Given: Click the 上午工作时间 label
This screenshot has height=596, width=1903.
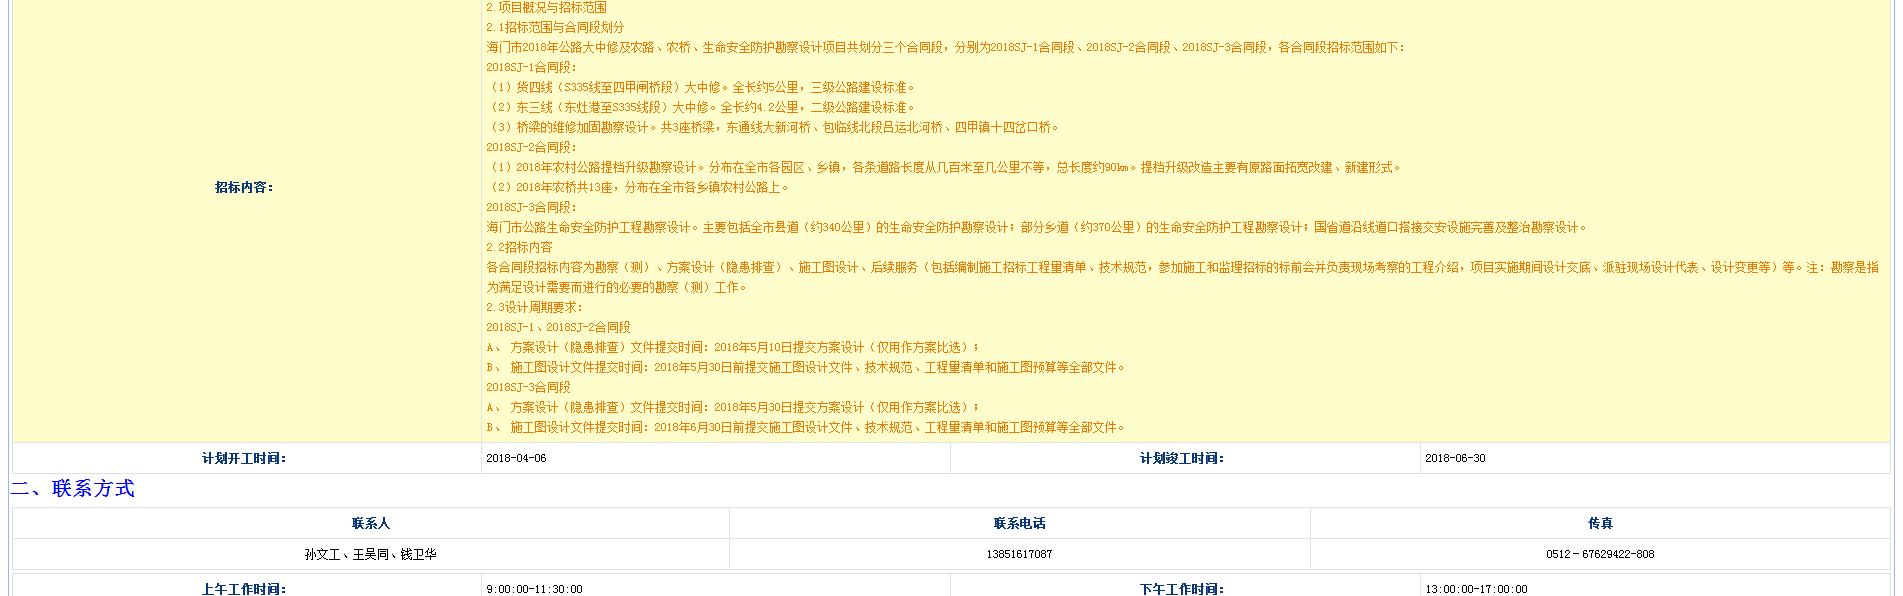Looking at the screenshot, I should point(244,589).
